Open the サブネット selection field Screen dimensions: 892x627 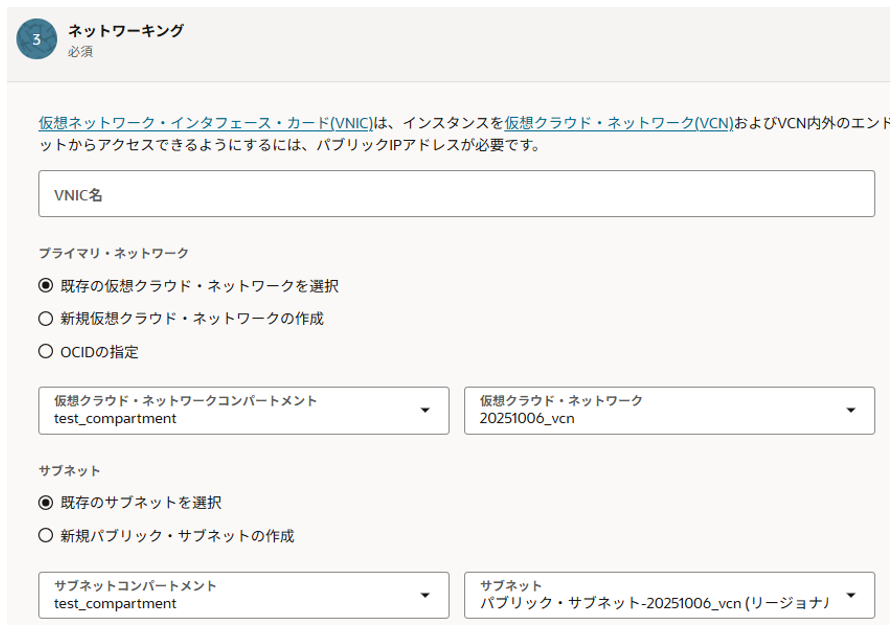[x=655, y=595]
